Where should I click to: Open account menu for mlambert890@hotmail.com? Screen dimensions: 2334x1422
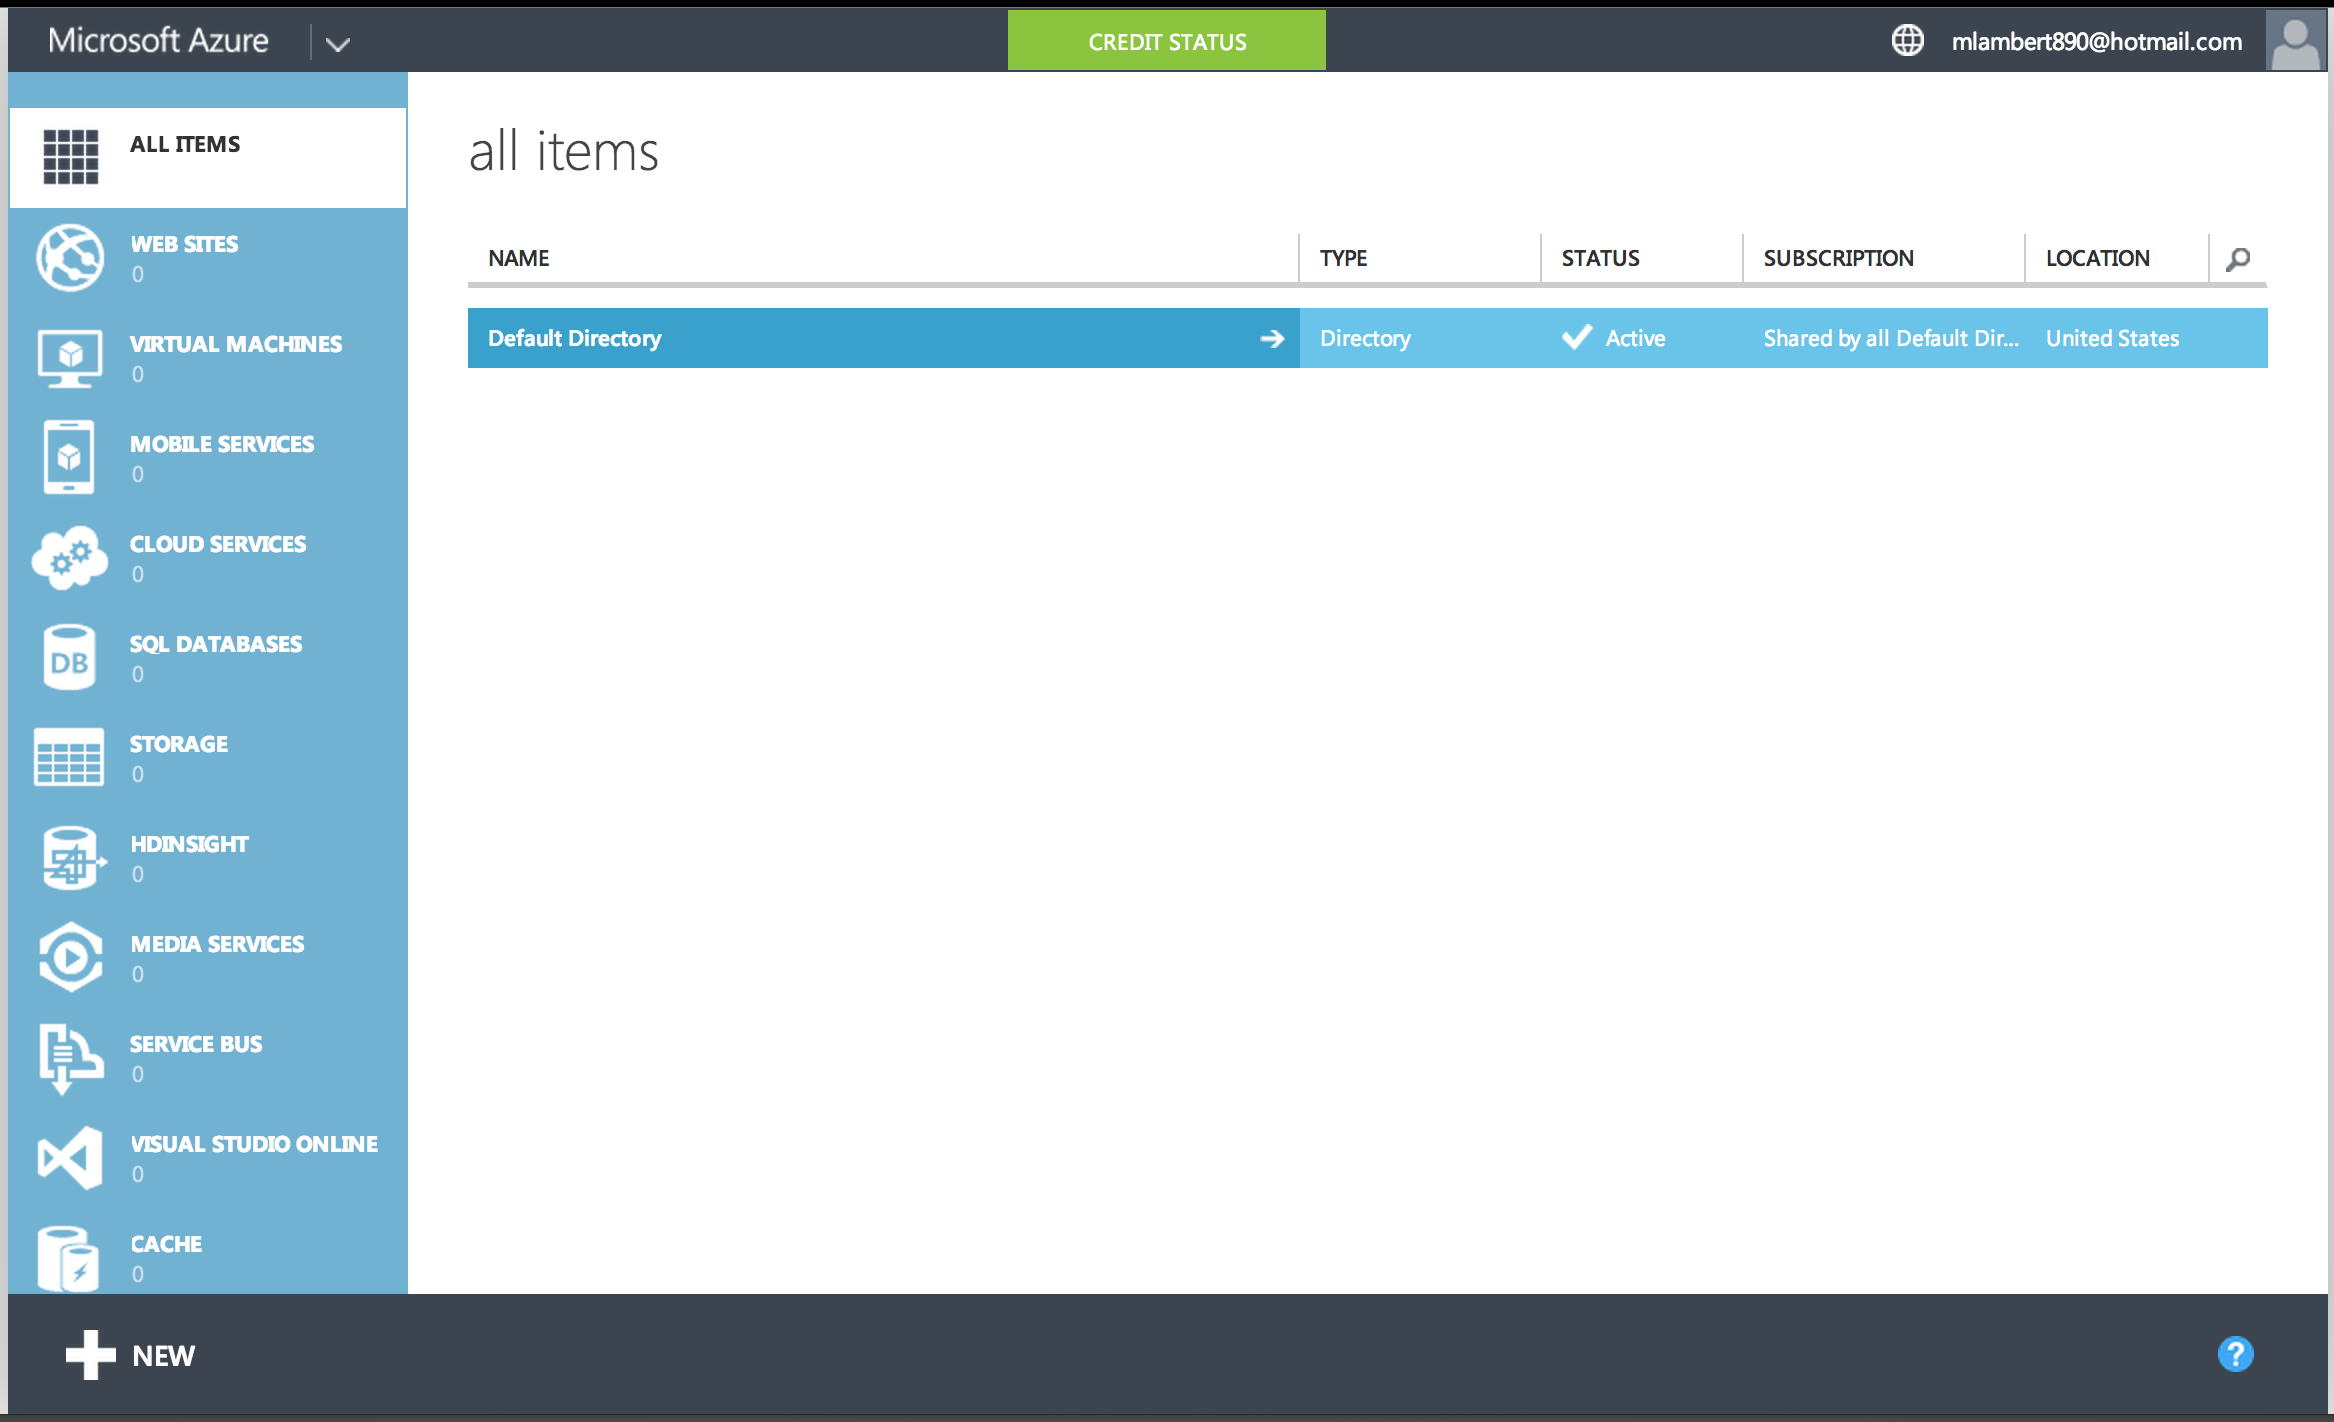(2096, 41)
